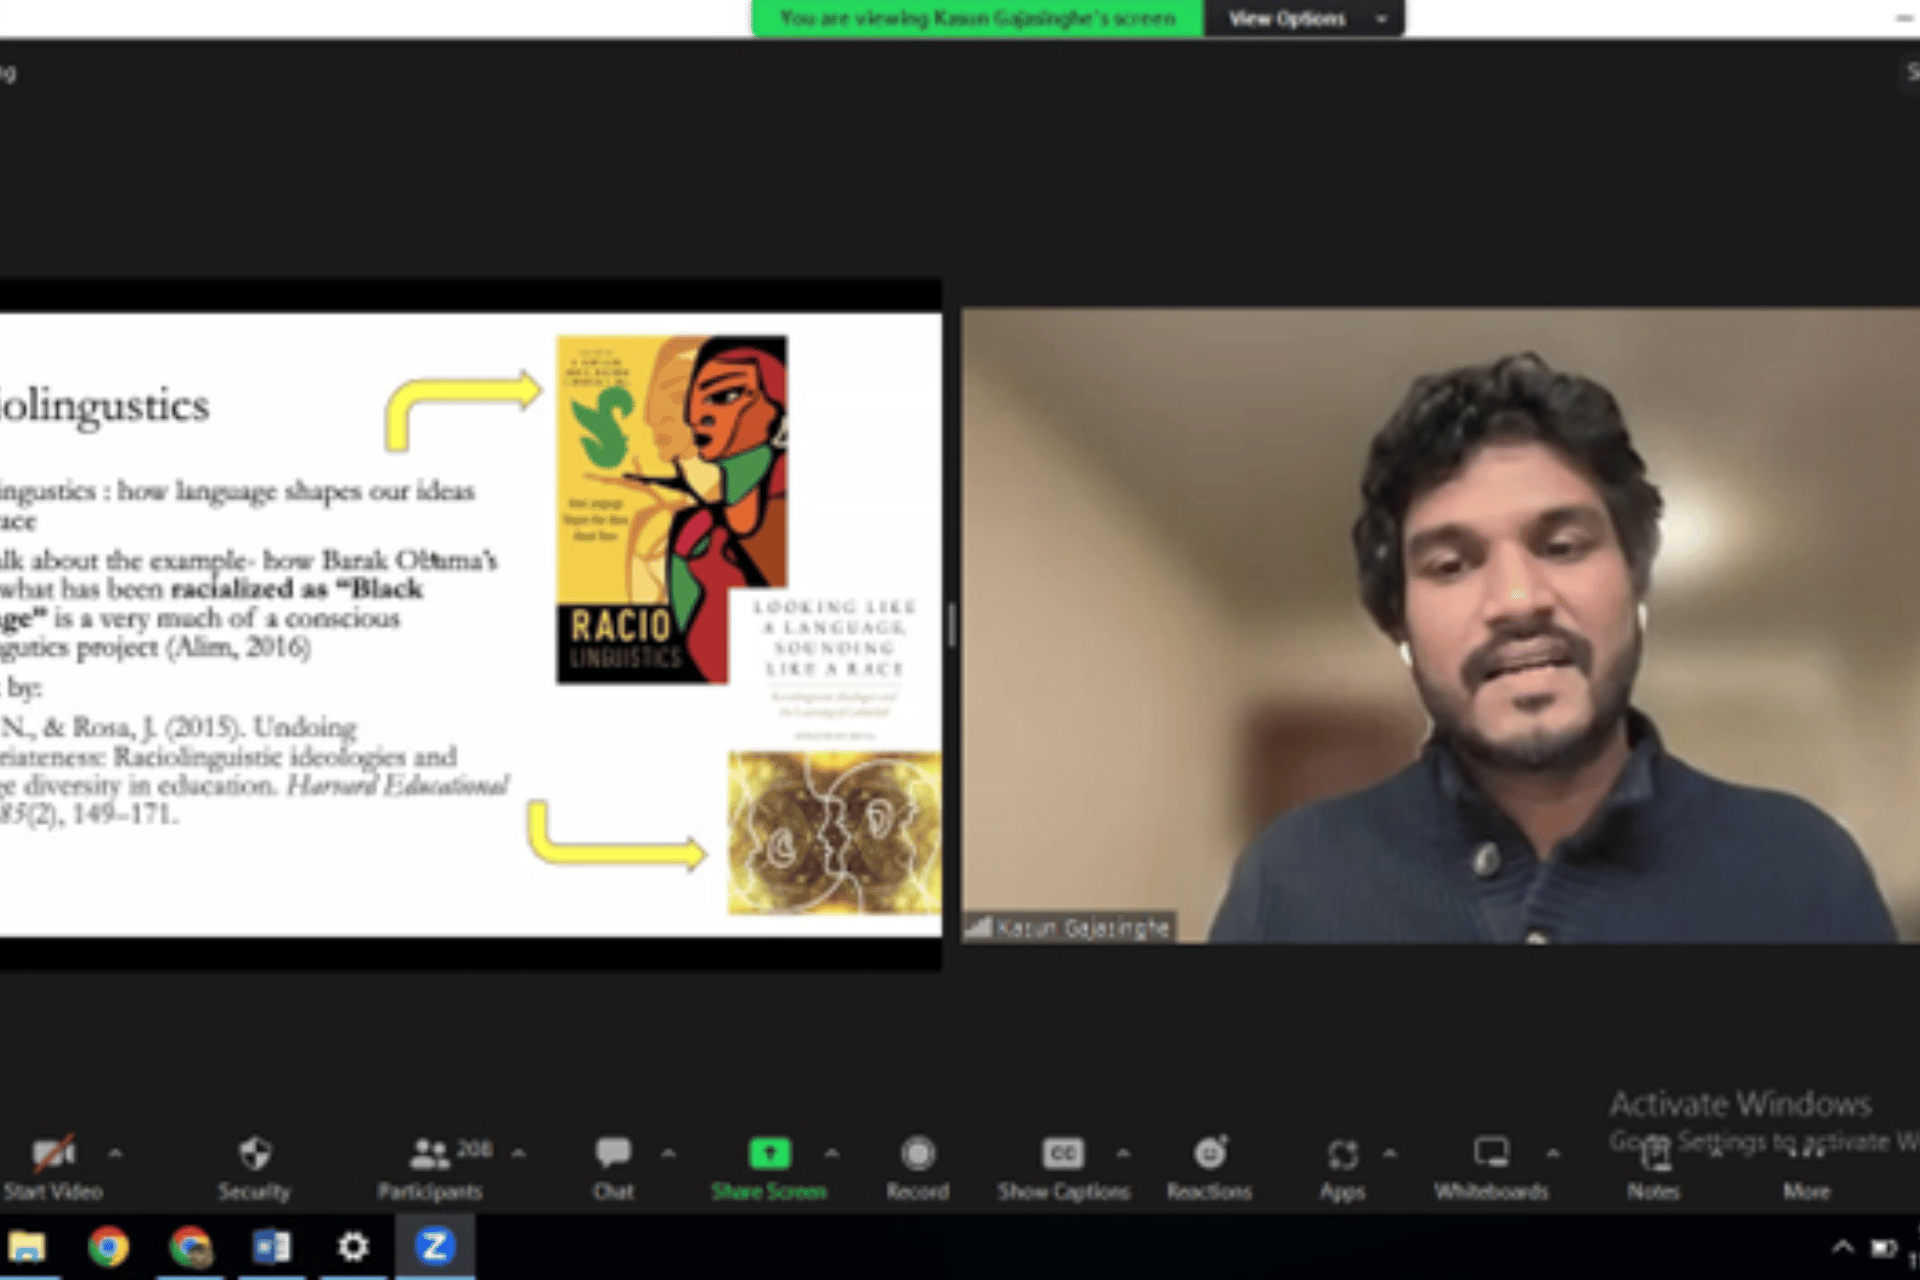
Task: Open the second Chrome profile taskbar icon
Action: click(190, 1247)
